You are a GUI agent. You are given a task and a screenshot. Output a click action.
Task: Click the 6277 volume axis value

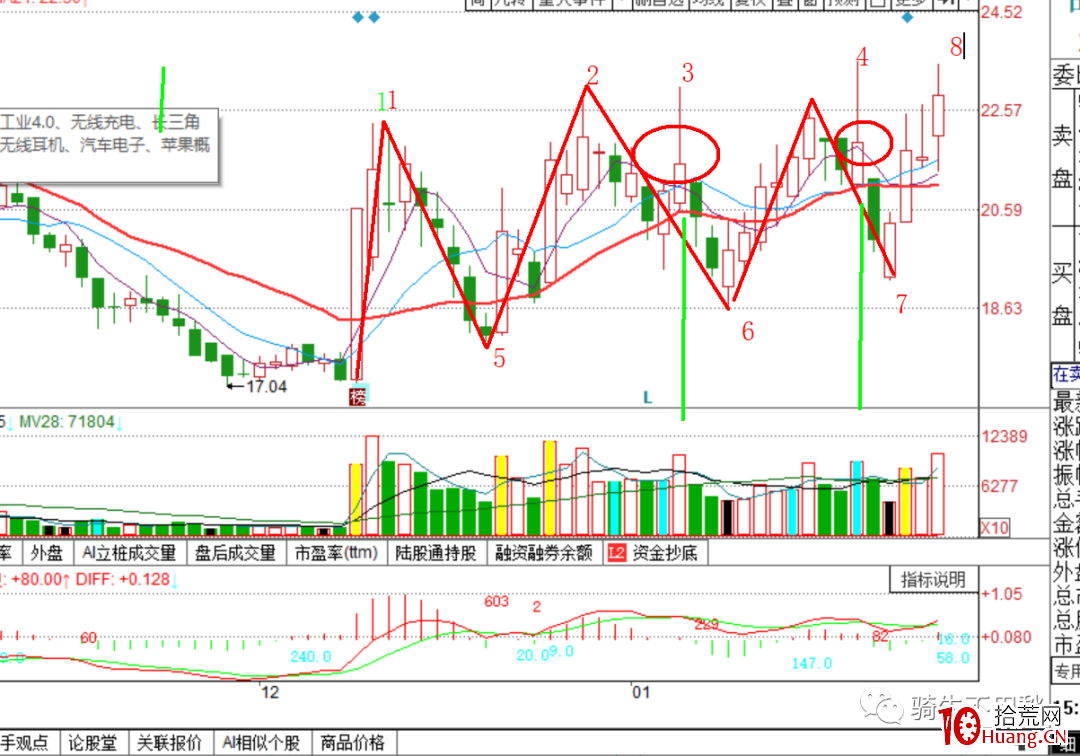[999, 486]
